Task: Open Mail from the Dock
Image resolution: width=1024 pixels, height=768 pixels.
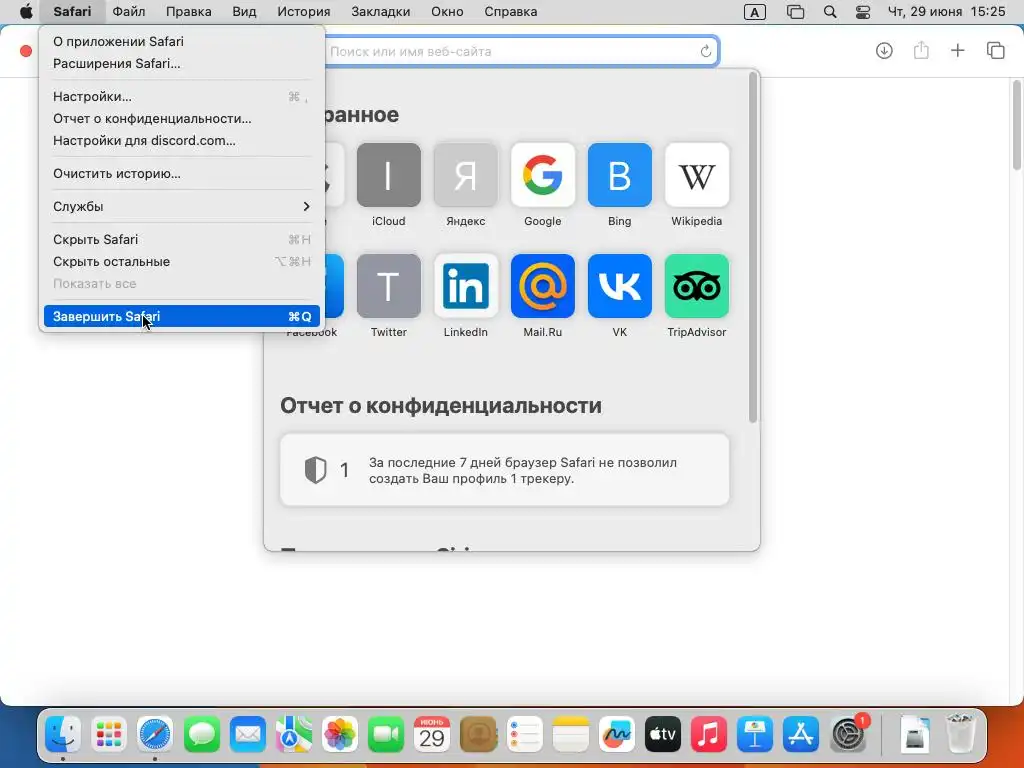Action: coord(248,734)
